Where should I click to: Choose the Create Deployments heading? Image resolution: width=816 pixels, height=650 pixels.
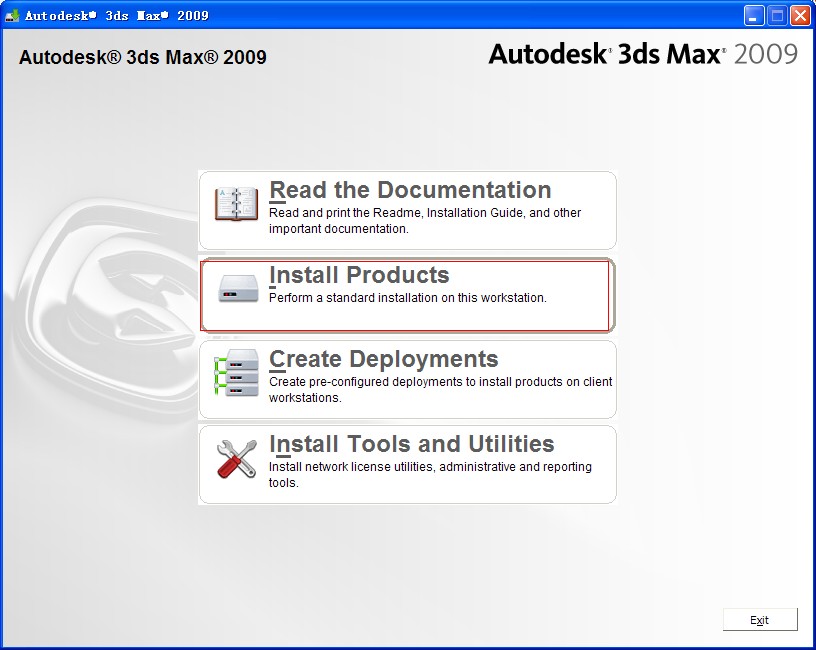coord(384,359)
